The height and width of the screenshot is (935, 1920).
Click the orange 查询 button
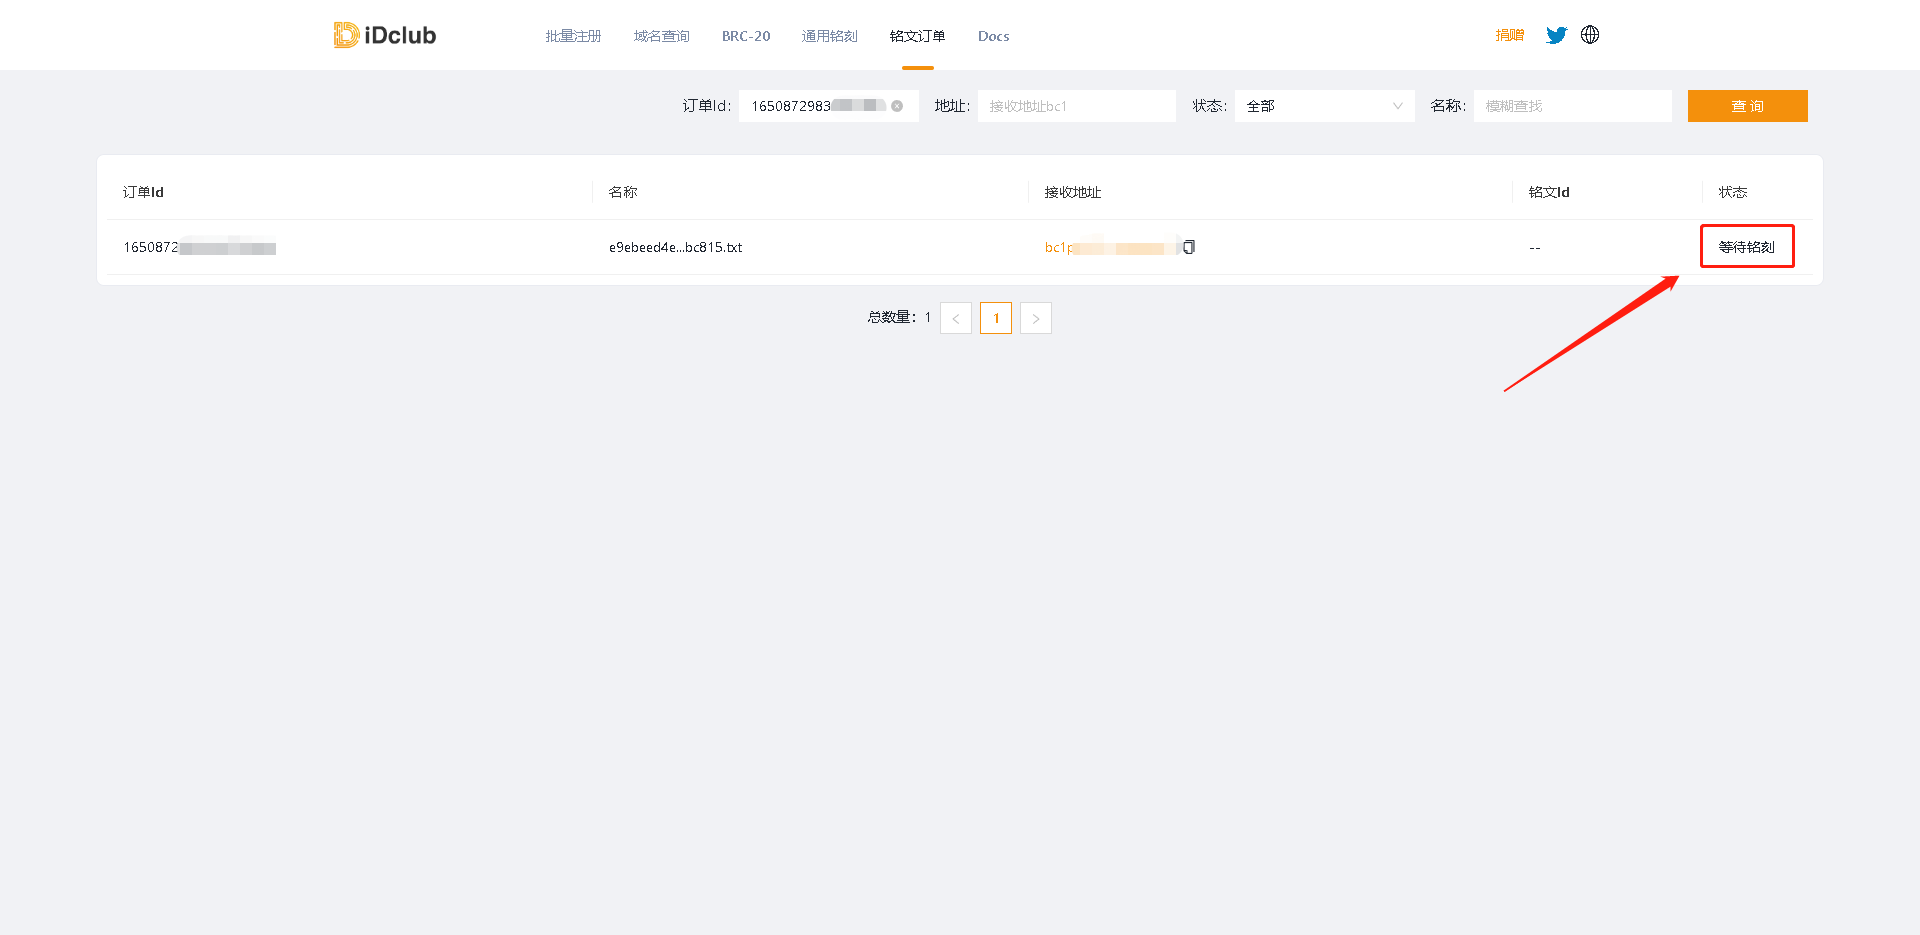[1747, 106]
